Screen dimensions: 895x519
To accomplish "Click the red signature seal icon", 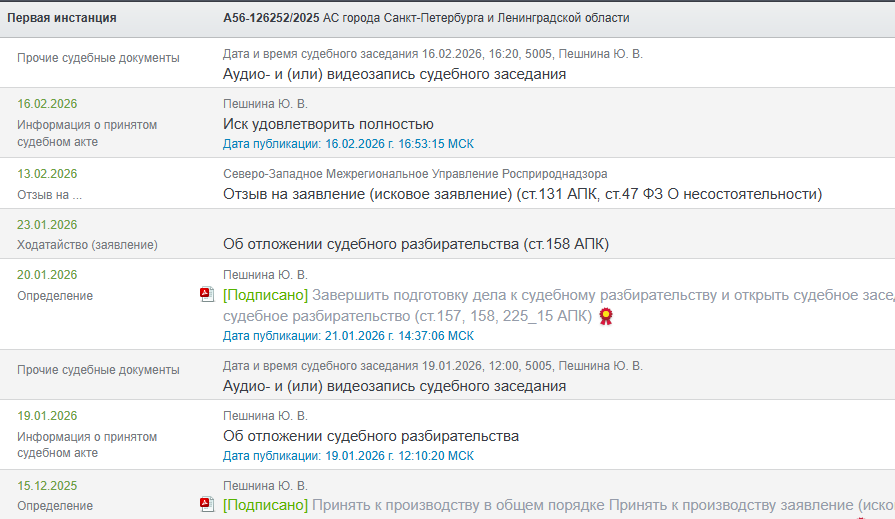I will pyautogui.click(x=605, y=316).
